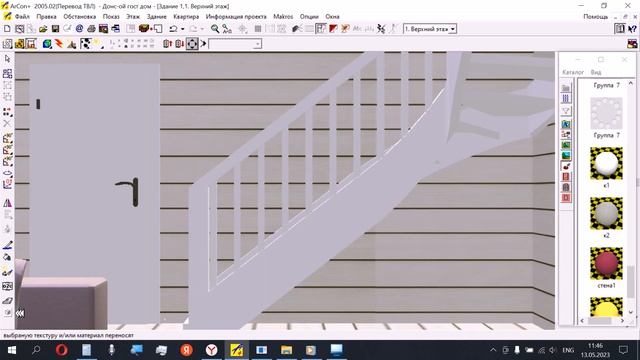The width and height of the screenshot is (640, 360).
Task: Click the magnifying glass zoom icon
Action: pyautogui.click(x=215, y=29)
